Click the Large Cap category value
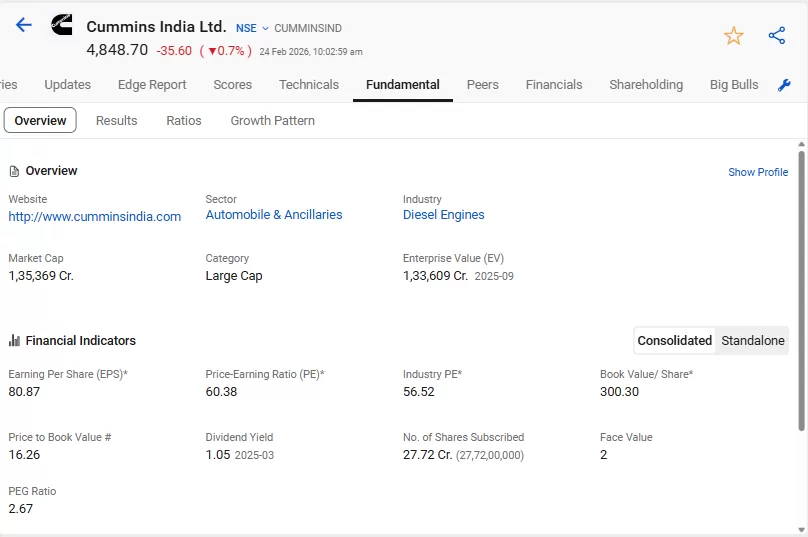 234,276
